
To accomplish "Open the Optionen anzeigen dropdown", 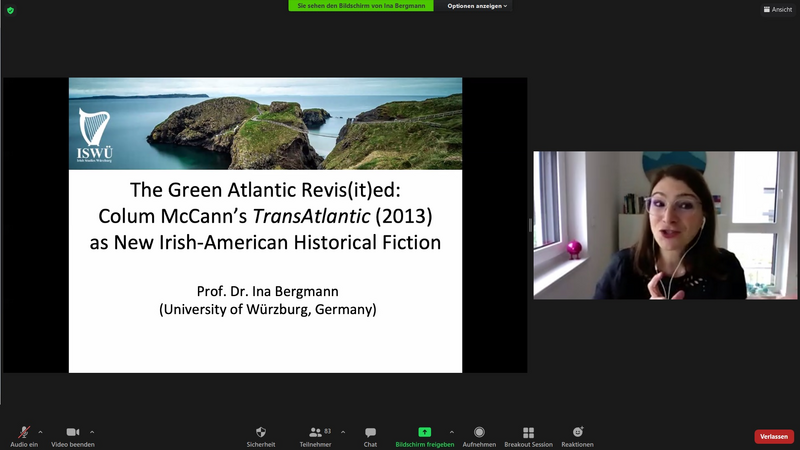I will [477, 6].
